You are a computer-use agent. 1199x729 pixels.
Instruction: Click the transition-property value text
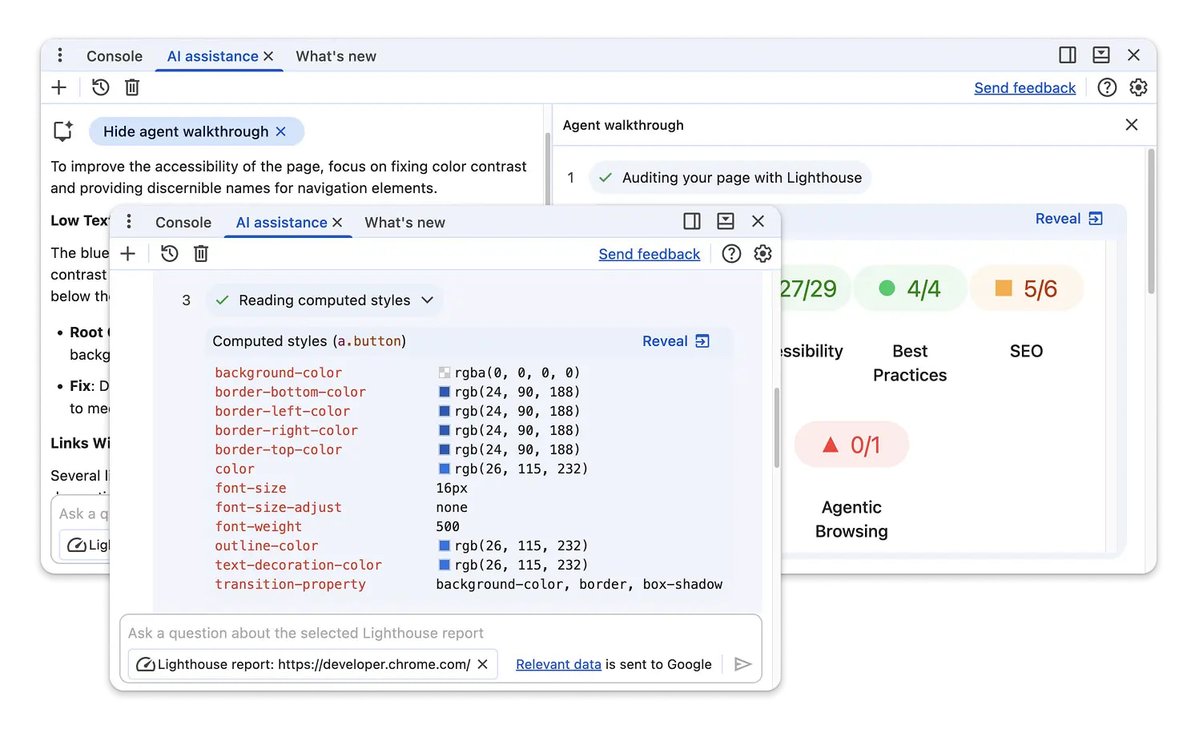coord(579,584)
